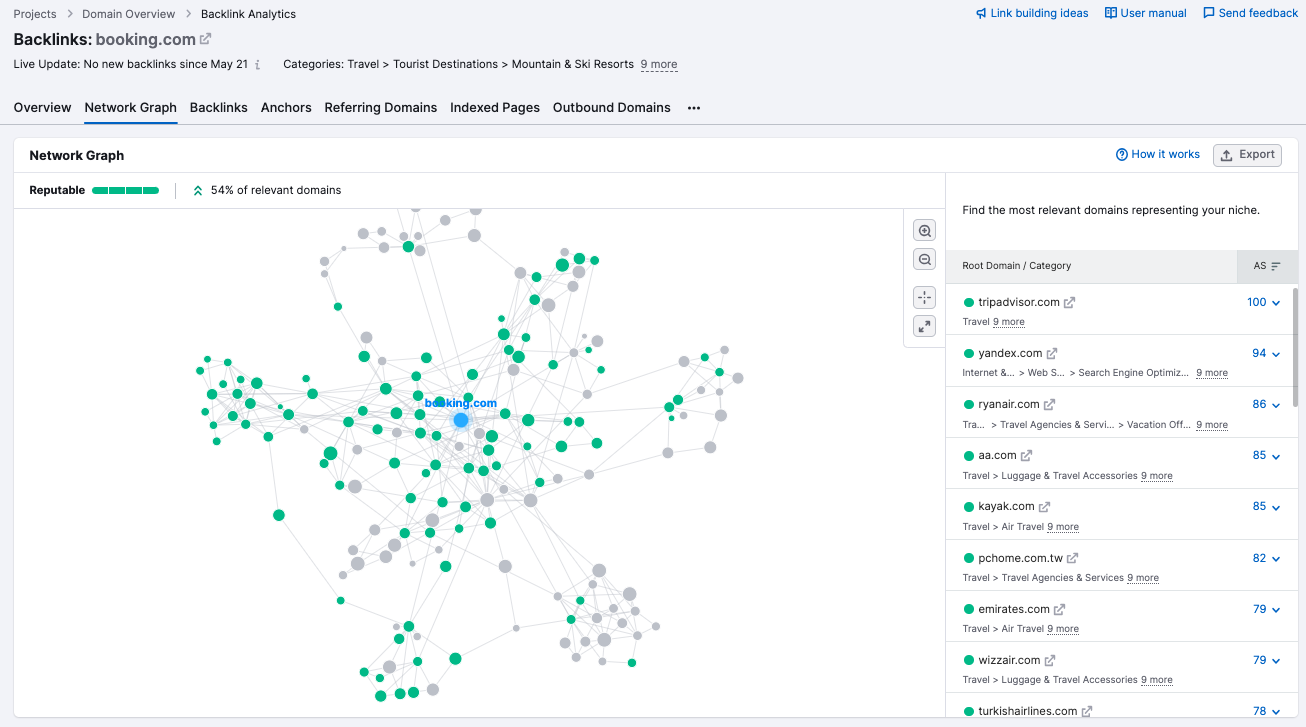The width and height of the screenshot is (1306, 727).
Task: Center the graph using the crosshair icon
Action: (x=924, y=297)
